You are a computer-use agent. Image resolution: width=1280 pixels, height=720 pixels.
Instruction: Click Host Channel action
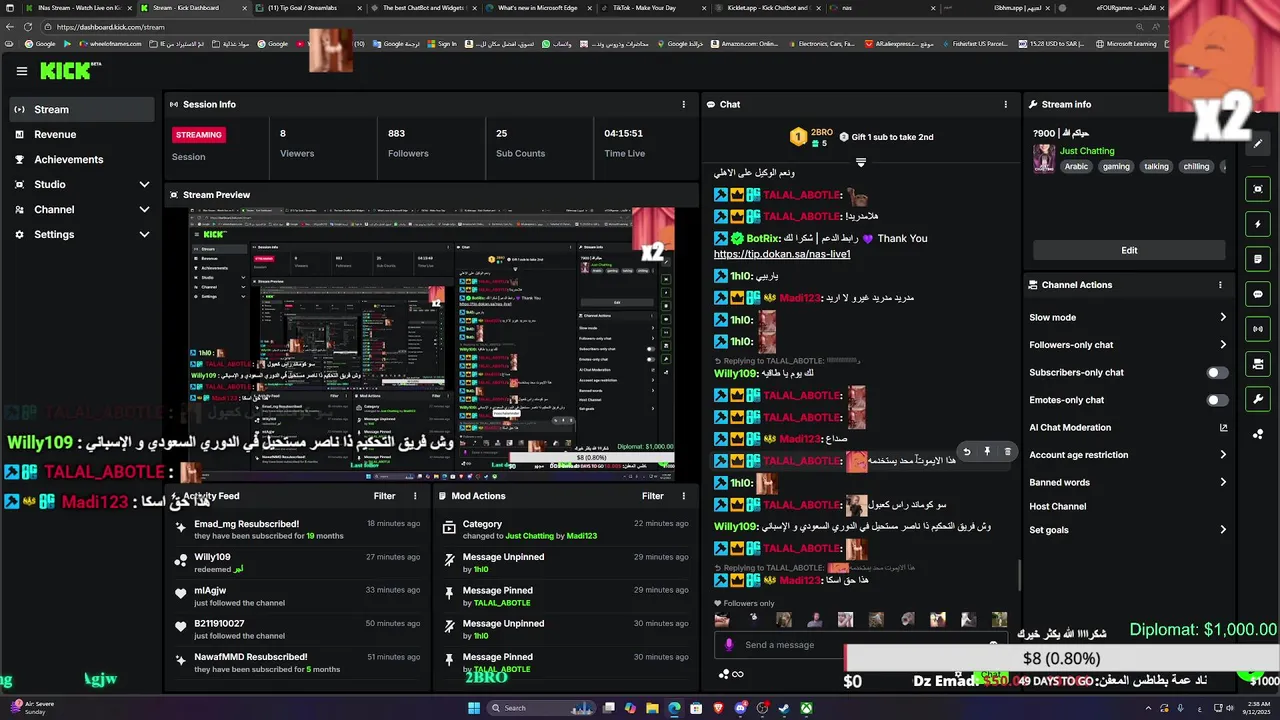pos(1058,507)
